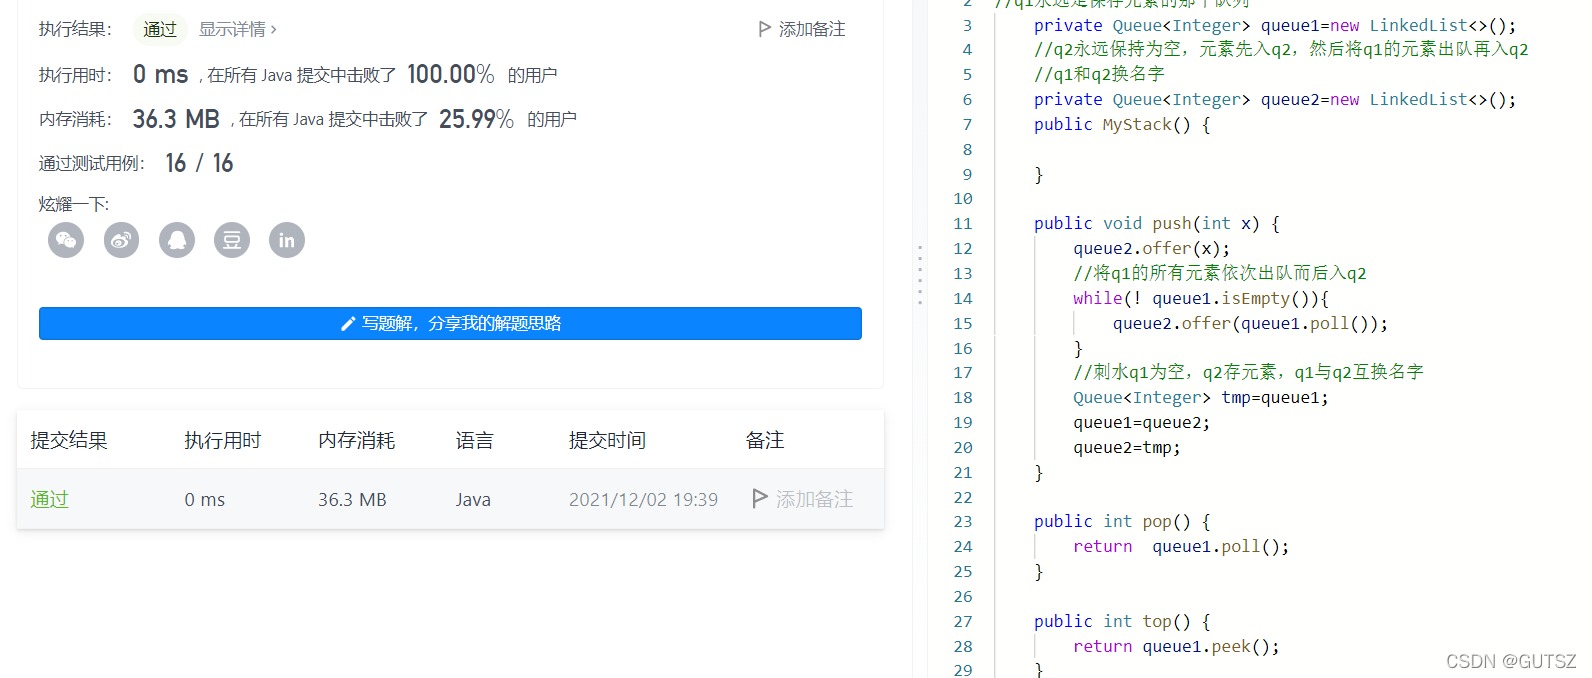Place cursor on Queue<Integer> tmp=queue1; line
Screen dimensions: 1592x678
1201,397
